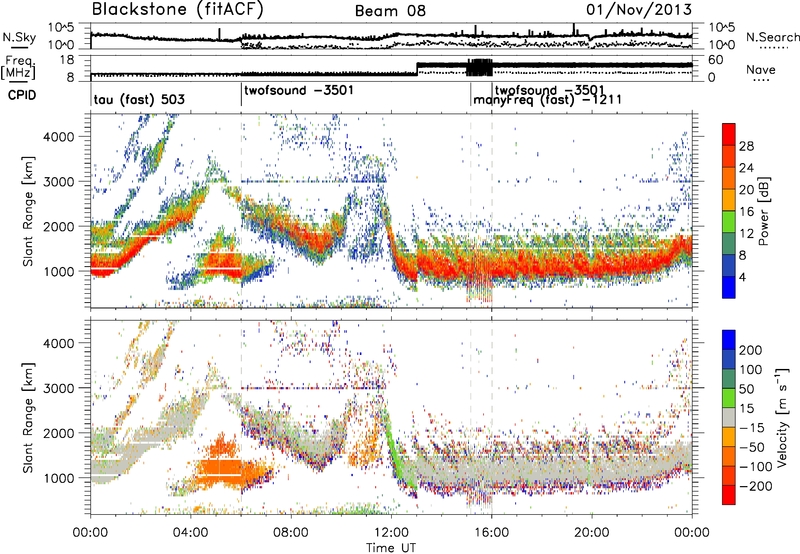800x554 pixels.
Task: Click the date label '01/Nov/2013'
Action: pos(639,10)
